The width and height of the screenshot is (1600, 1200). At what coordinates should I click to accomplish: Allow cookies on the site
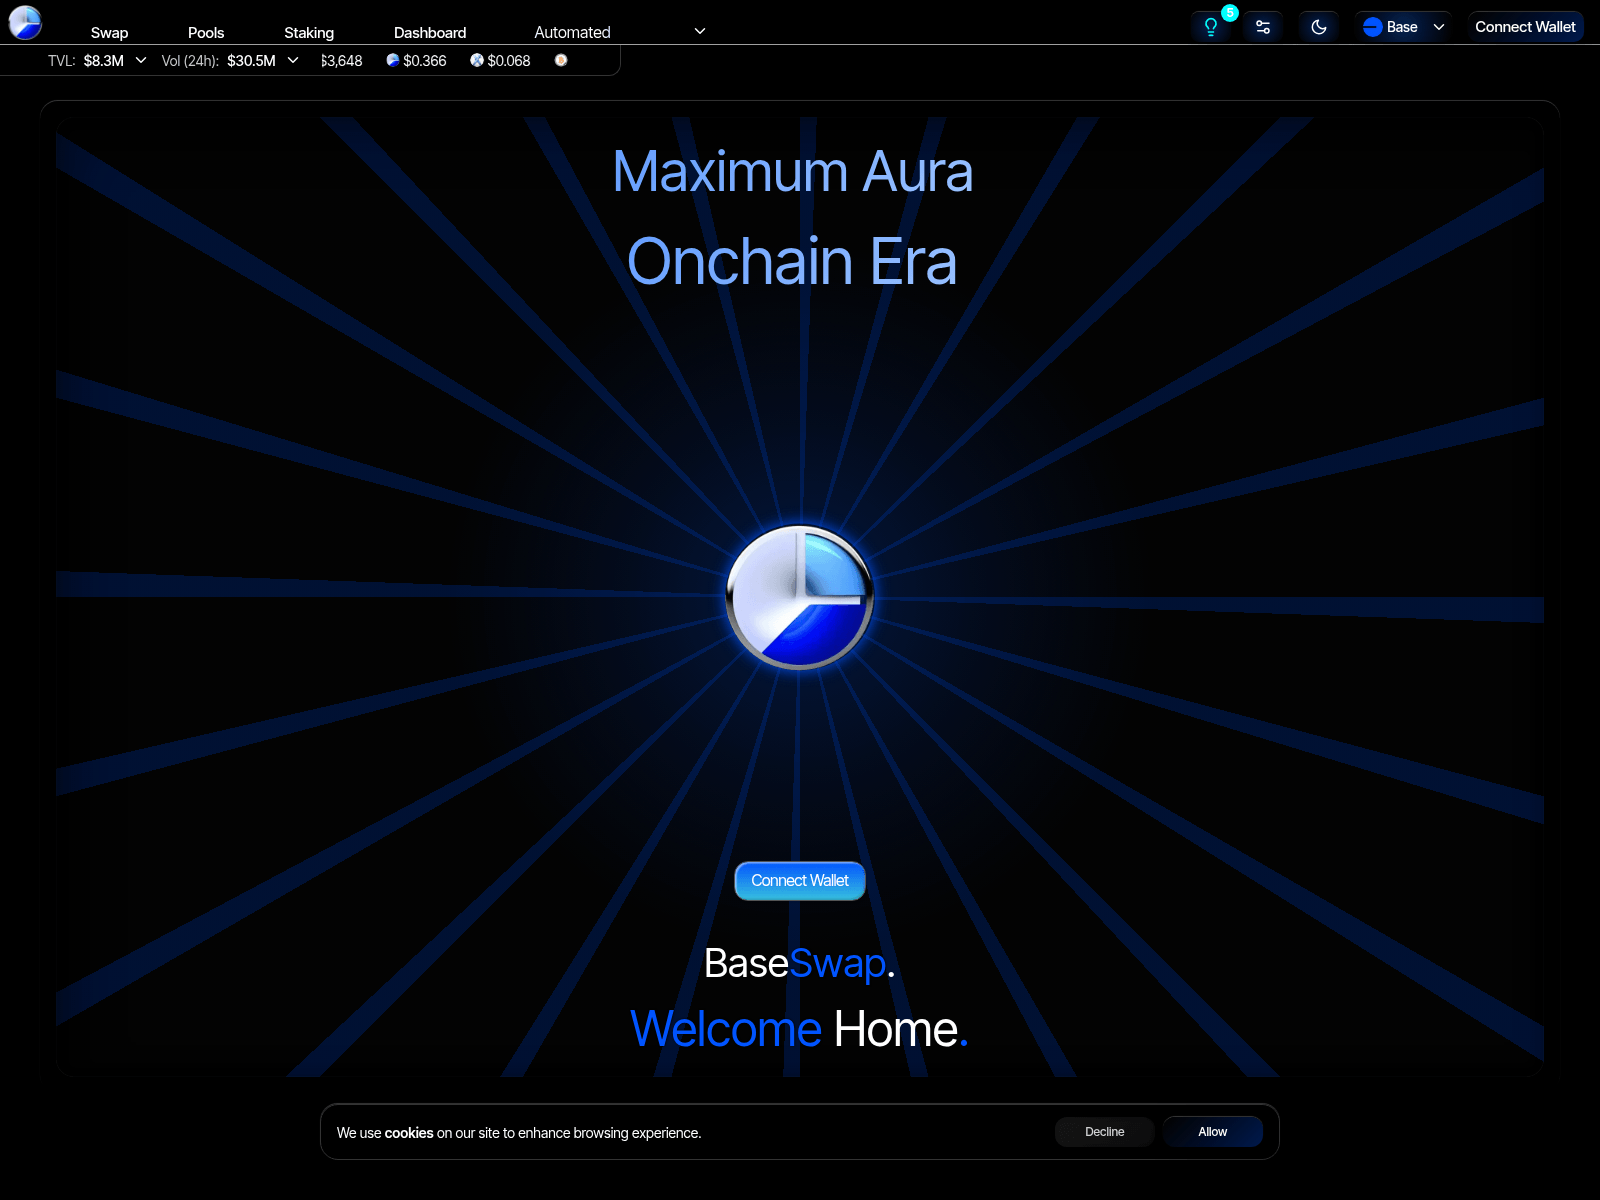click(x=1212, y=1132)
